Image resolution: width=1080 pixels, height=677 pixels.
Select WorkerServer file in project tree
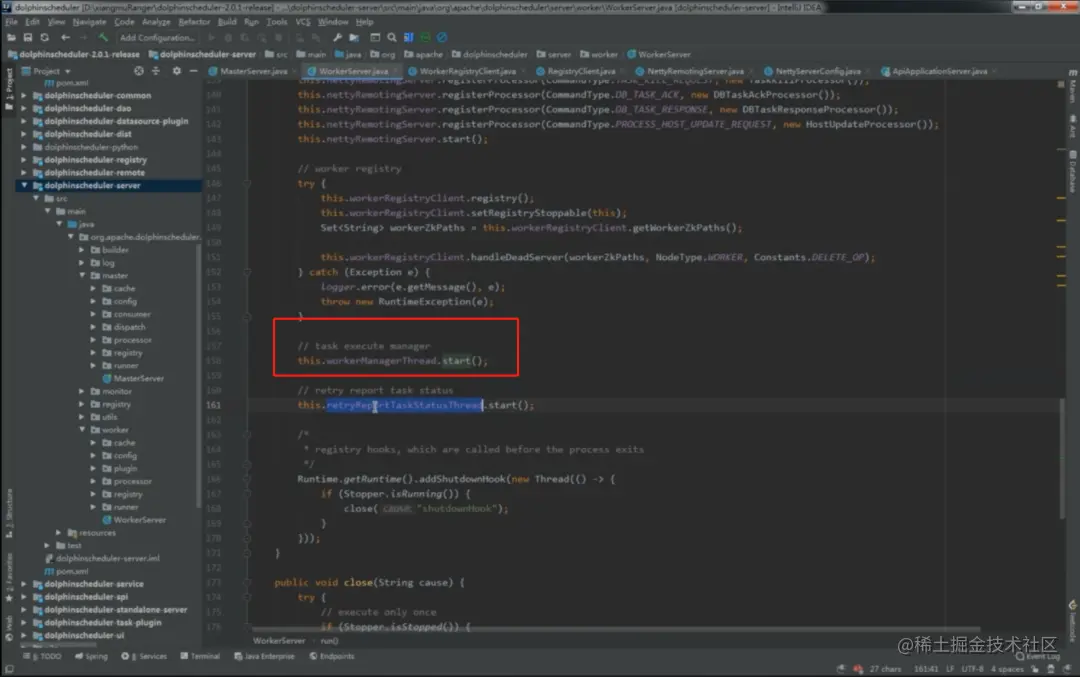[x=134, y=520]
